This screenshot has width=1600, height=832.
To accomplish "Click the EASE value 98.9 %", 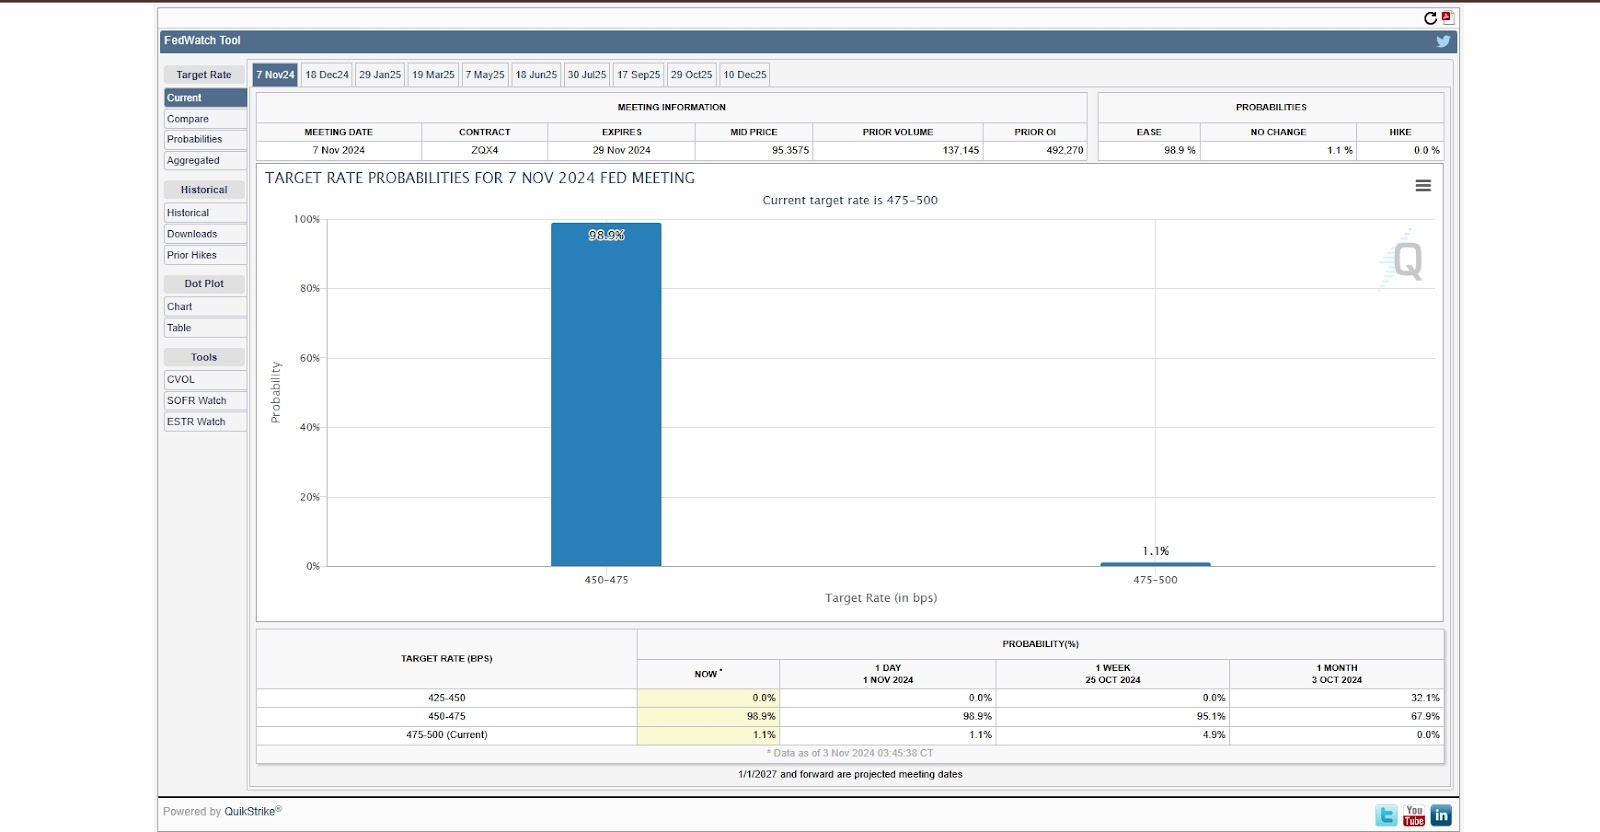I will pyautogui.click(x=1180, y=150).
